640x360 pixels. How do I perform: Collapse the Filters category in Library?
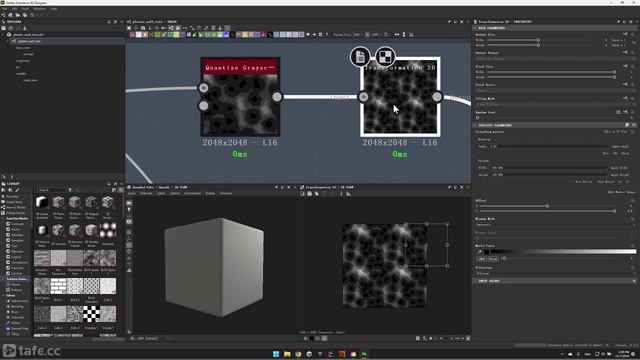coord(3,296)
